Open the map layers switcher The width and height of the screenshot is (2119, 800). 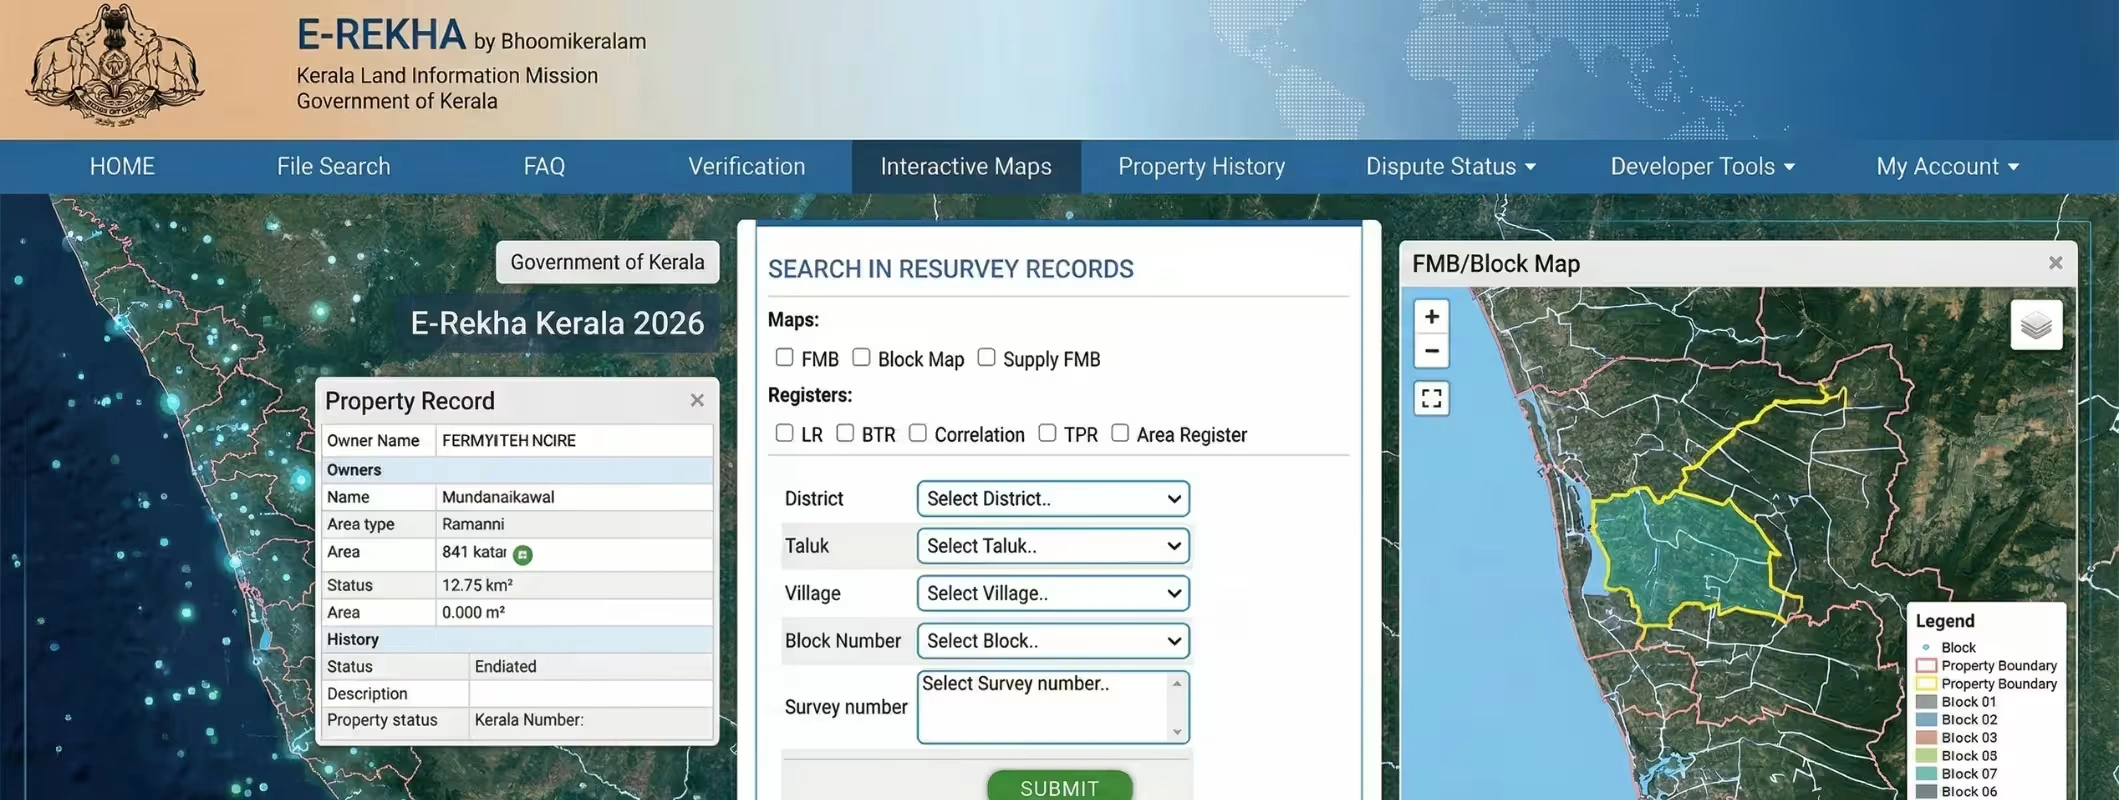pyautogui.click(x=2036, y=325)
